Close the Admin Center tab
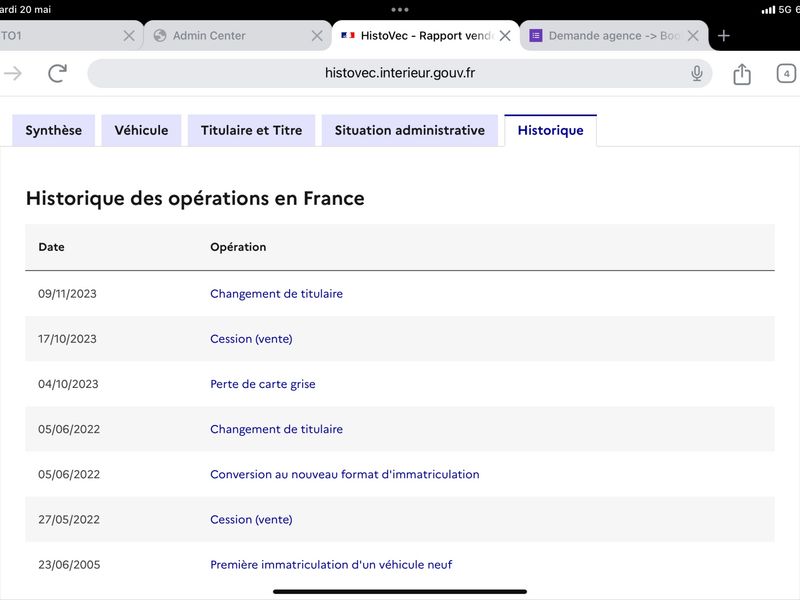Viewport: 800px width, 600px height. tap(317, 36)
